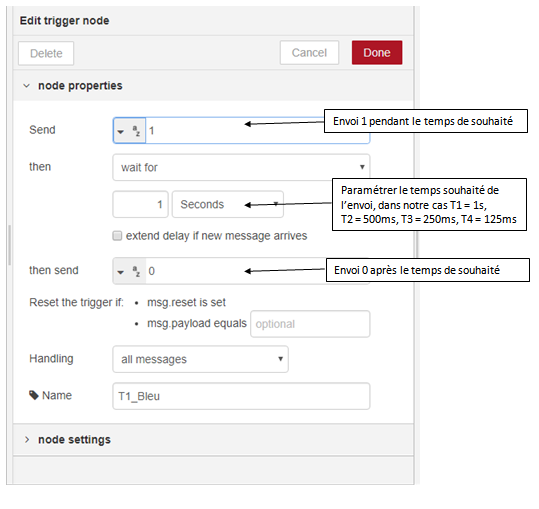Click the Delete button
The width and height of the screenshot is (539, 509).
click(x=46, y=53)
